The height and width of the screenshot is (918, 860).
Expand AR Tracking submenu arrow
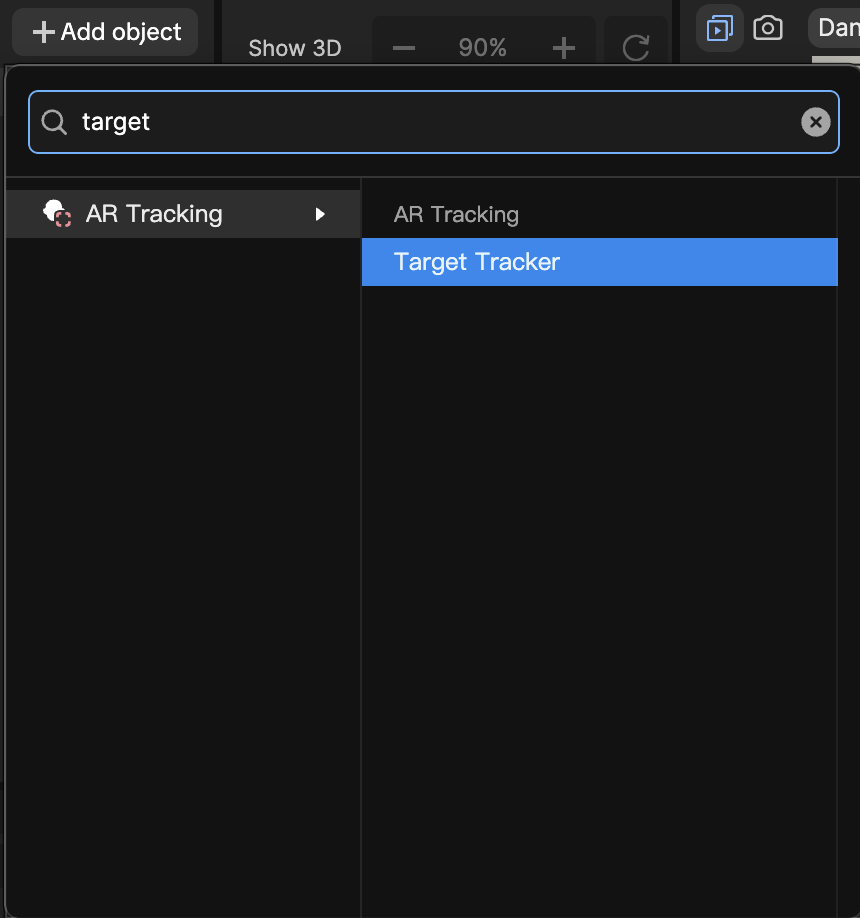click(320, 214)
